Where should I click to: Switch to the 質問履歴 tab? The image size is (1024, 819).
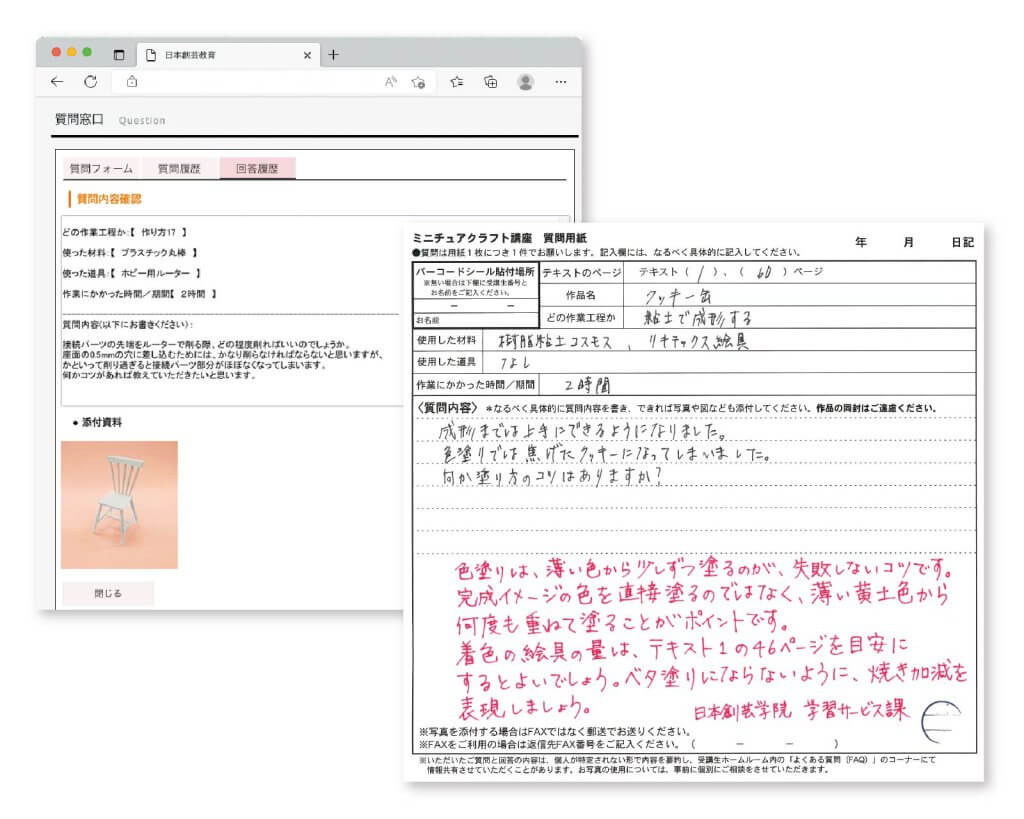179,169
